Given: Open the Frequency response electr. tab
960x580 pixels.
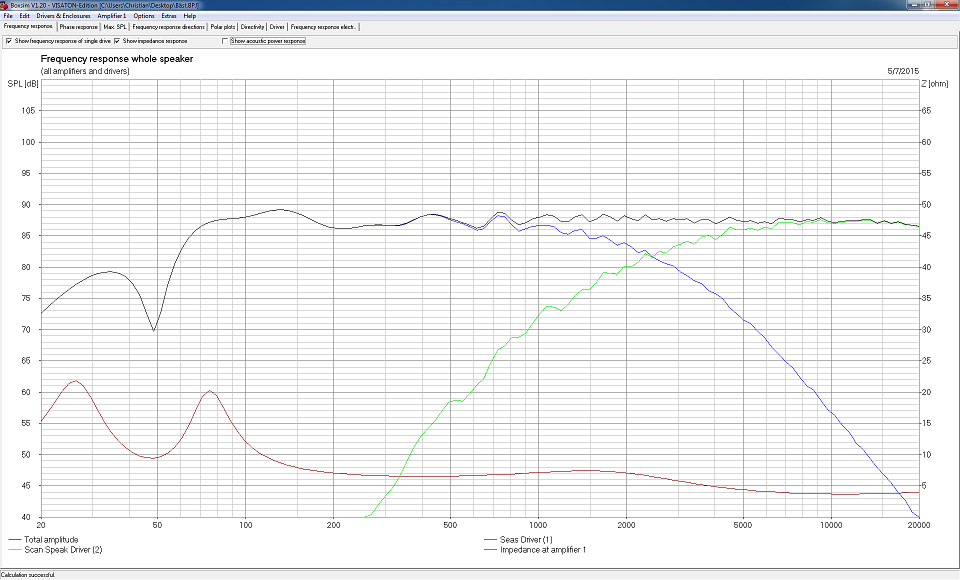Looking at the screenshot, I should [323, 27].
